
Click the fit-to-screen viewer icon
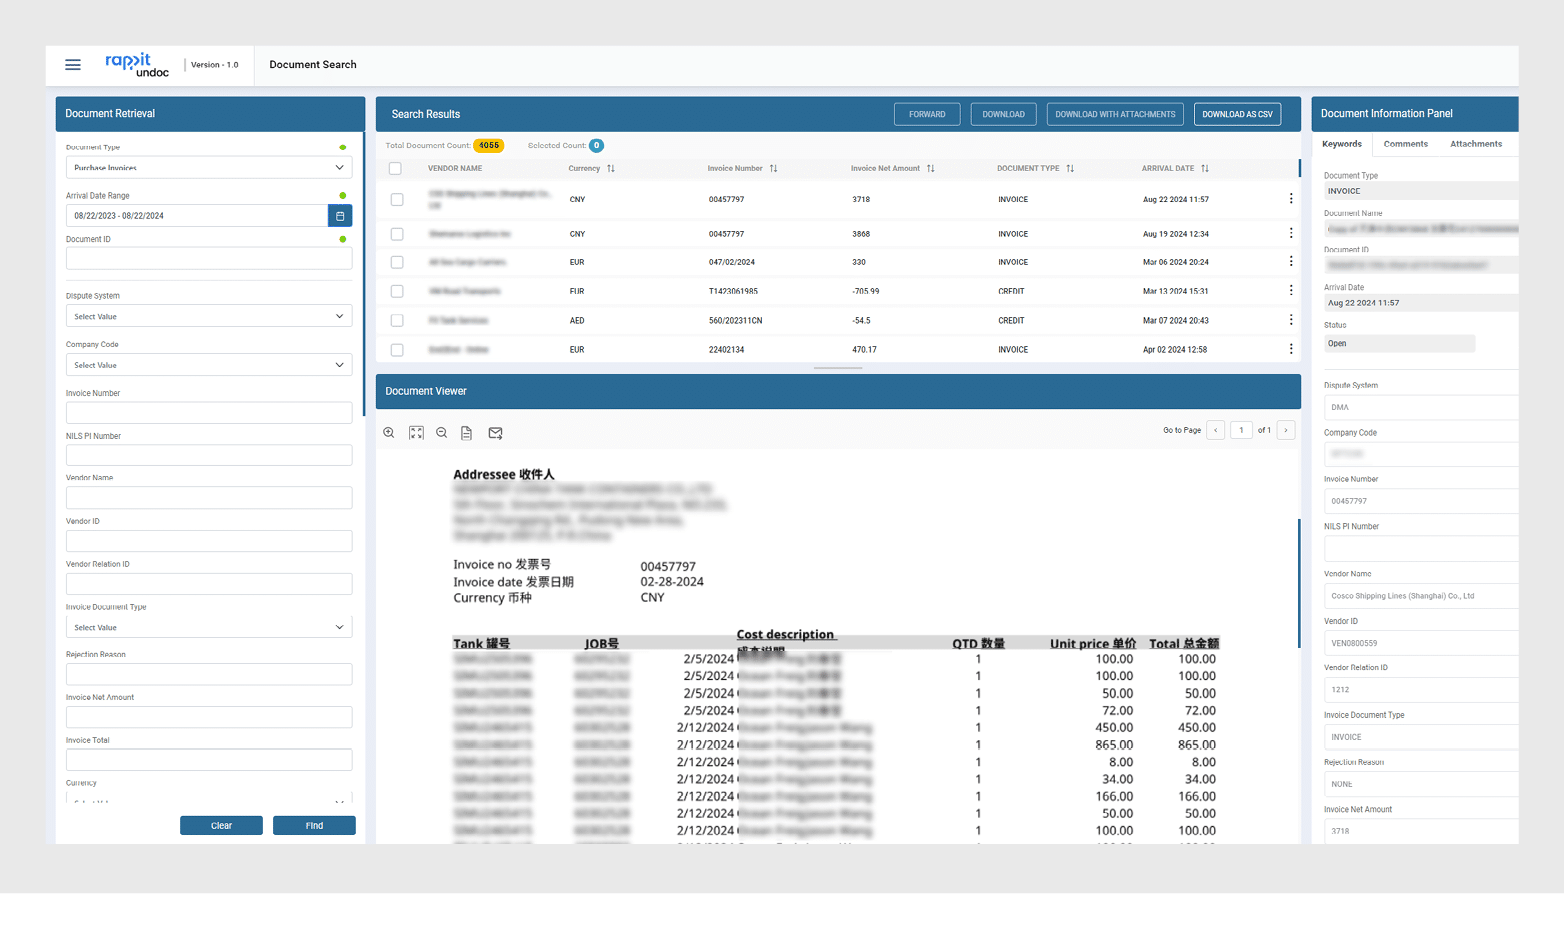(416, 433)
